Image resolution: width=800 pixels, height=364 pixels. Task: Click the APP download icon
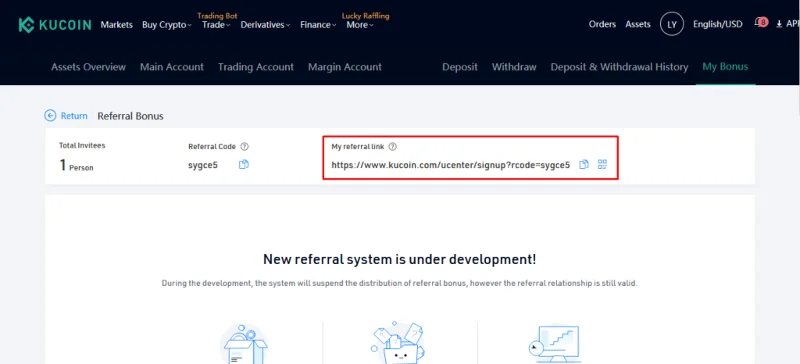pos(779,24)
